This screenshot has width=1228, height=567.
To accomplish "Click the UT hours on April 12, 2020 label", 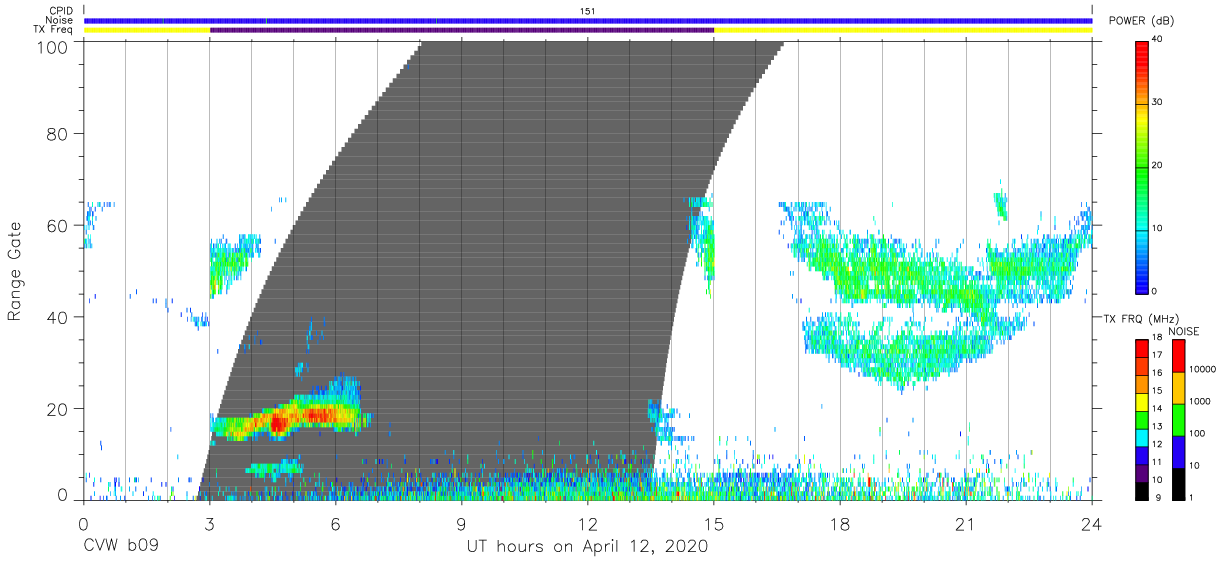I will 587,547.
